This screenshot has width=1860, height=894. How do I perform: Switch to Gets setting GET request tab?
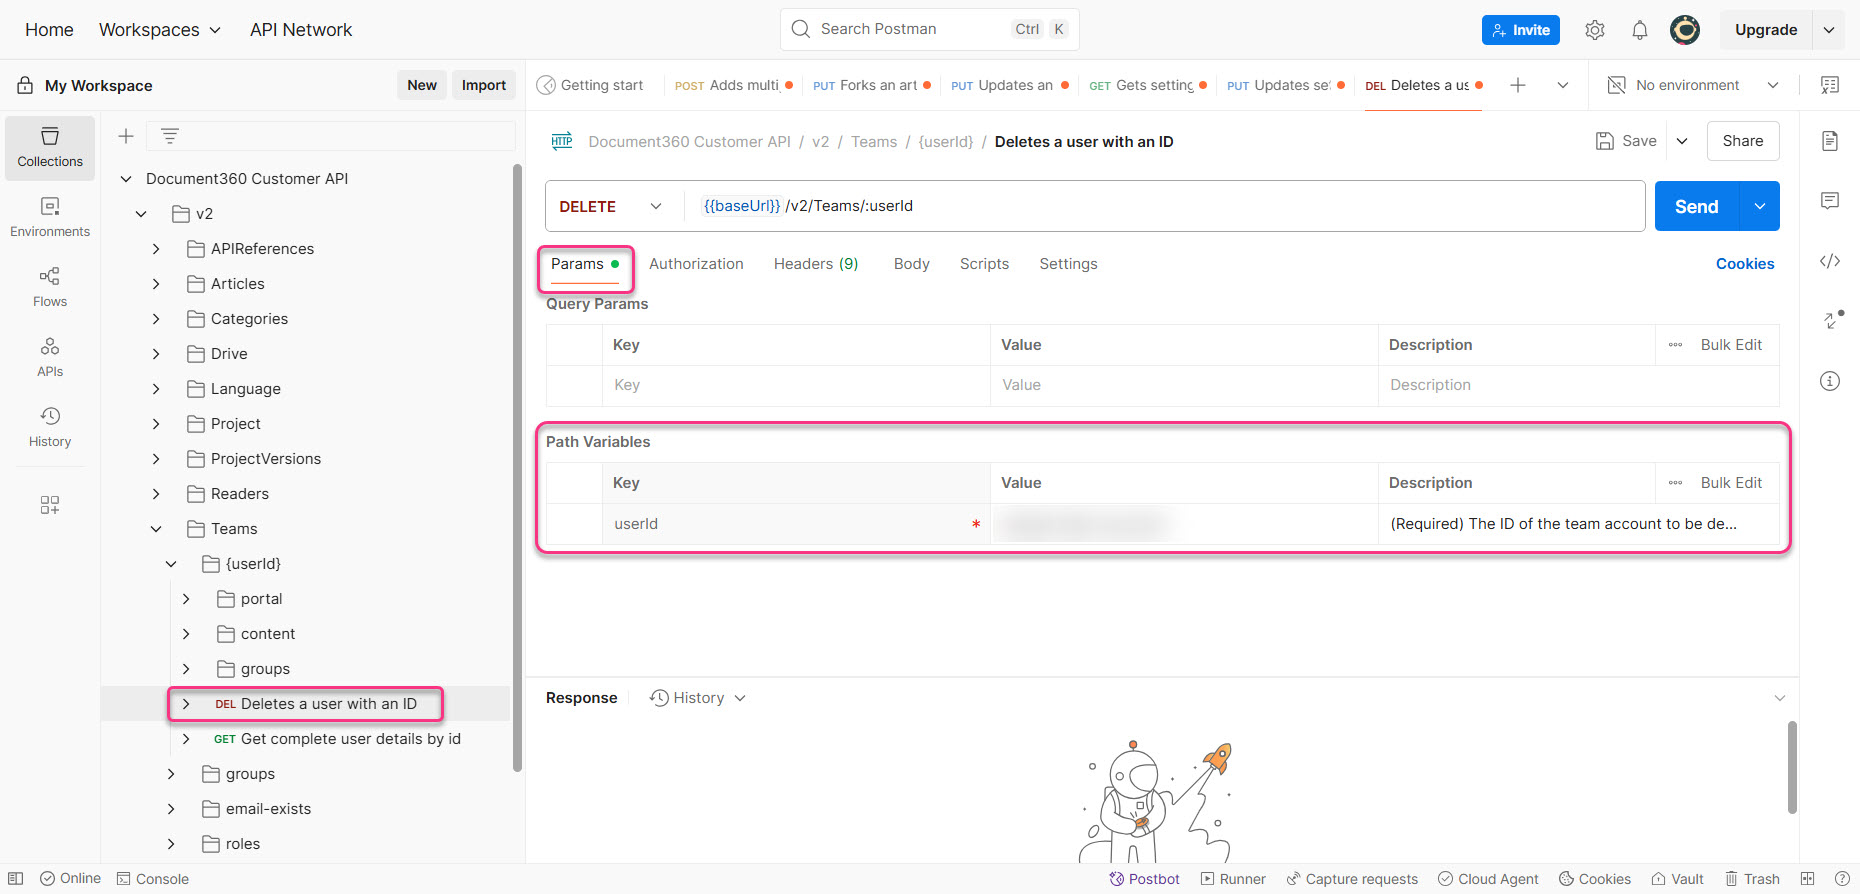(1147, 85)
